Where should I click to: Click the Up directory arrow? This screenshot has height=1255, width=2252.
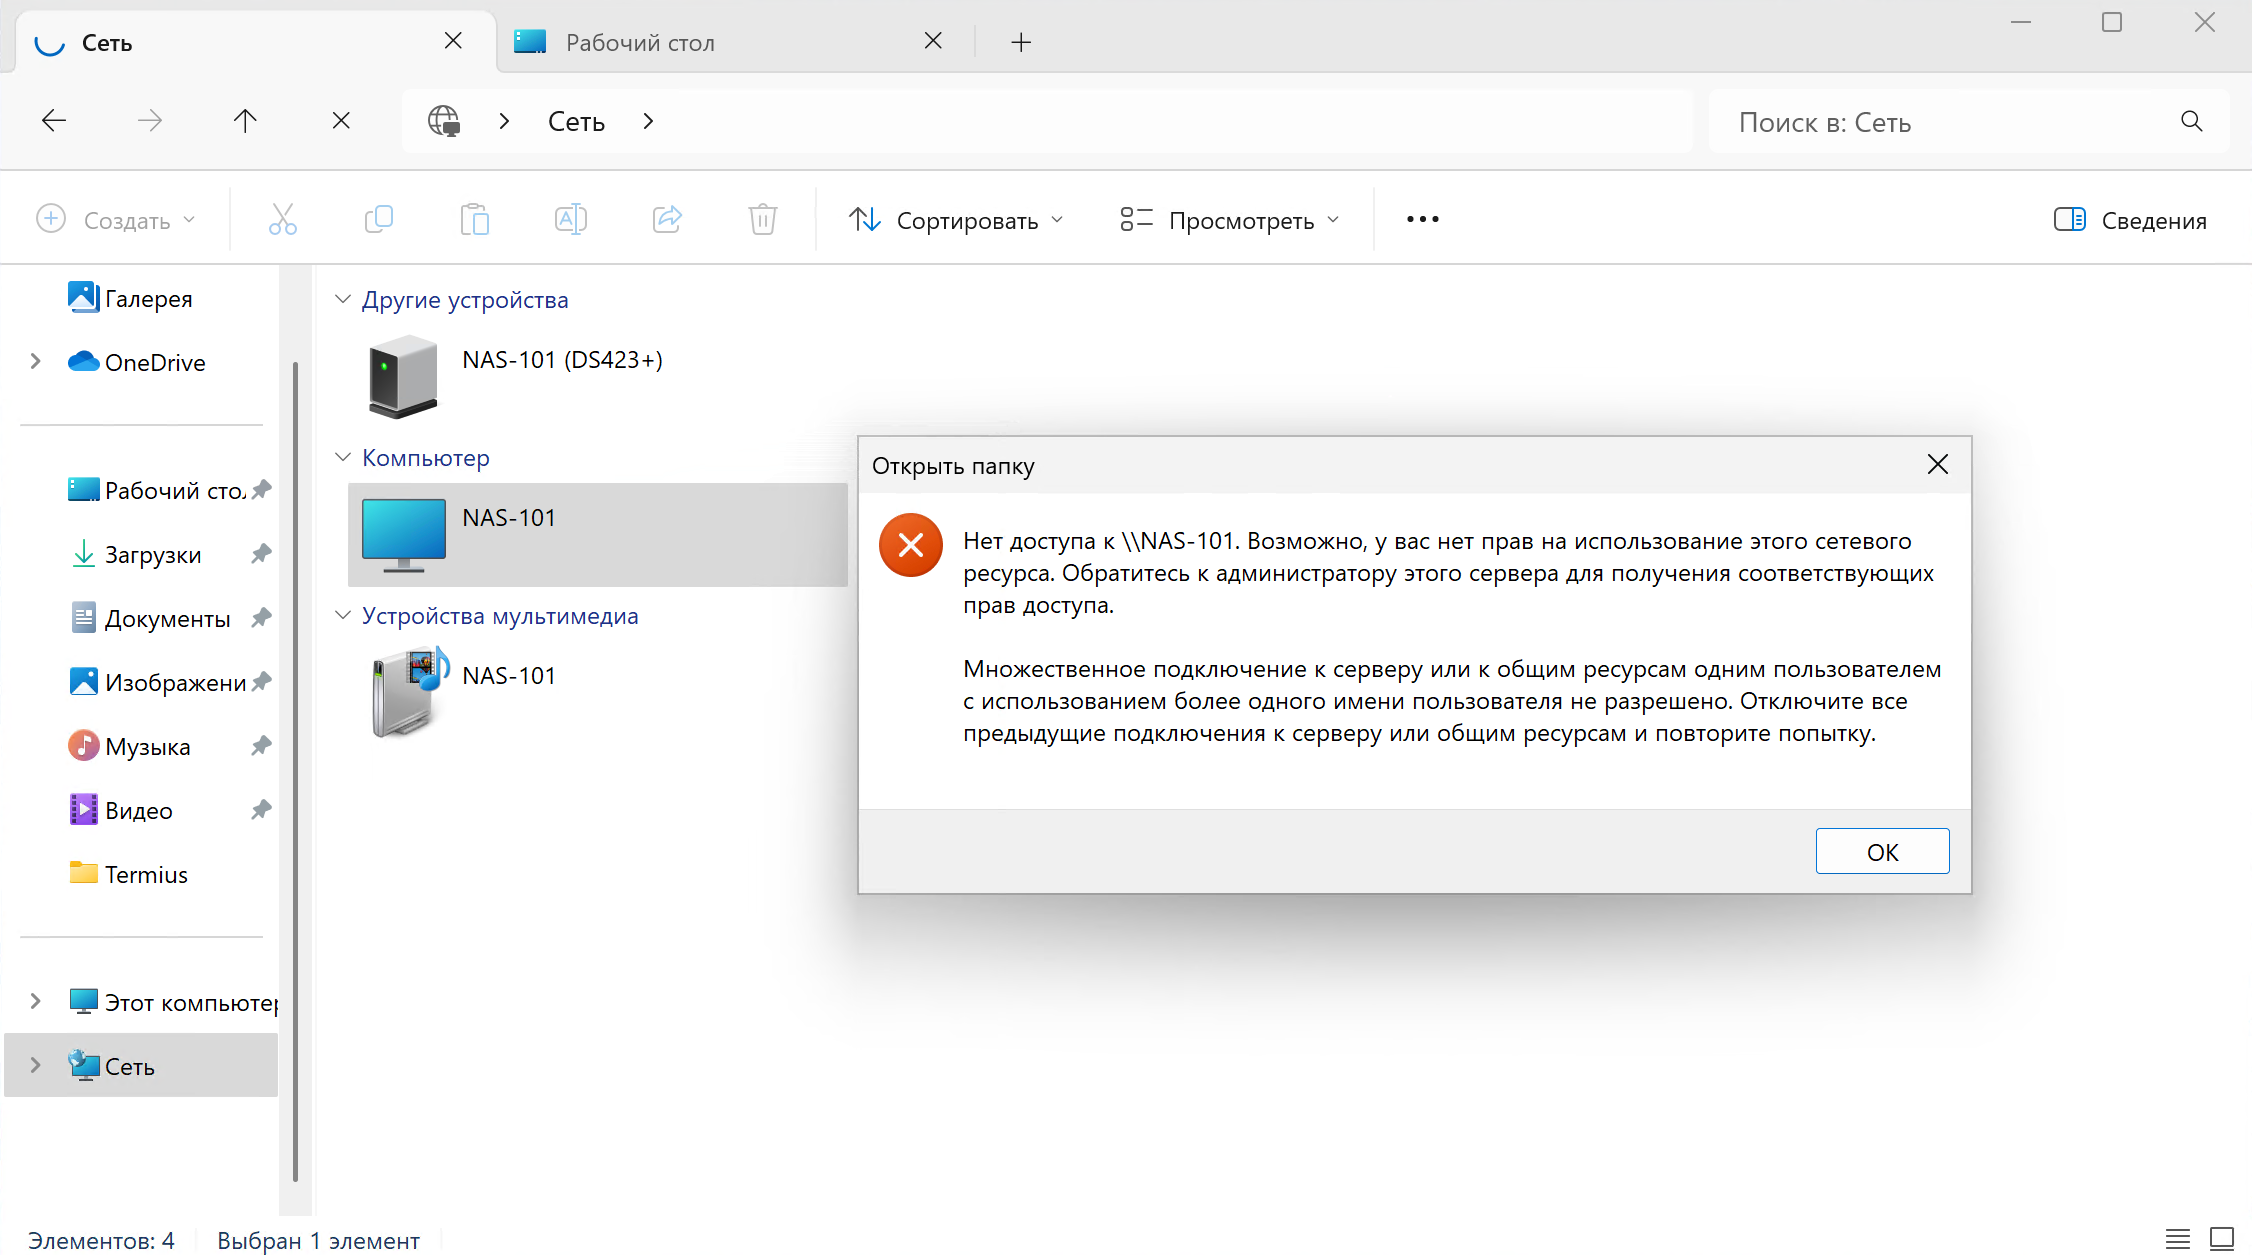click(x=245, y=121)
